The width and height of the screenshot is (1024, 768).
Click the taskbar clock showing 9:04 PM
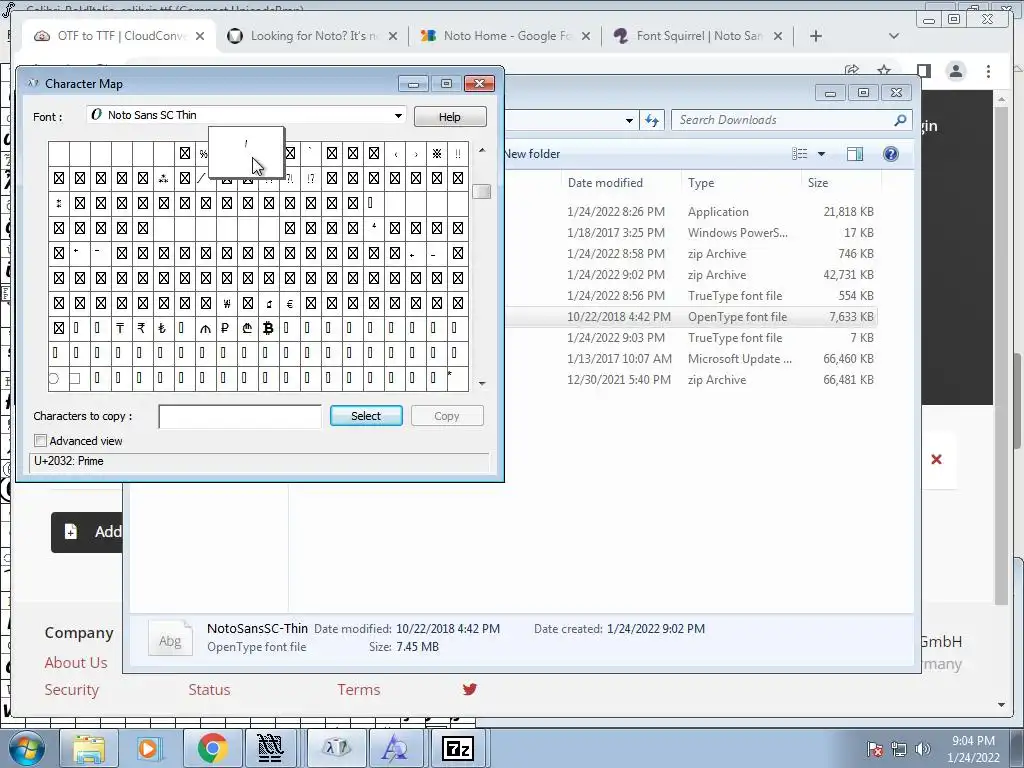point(973,749)
